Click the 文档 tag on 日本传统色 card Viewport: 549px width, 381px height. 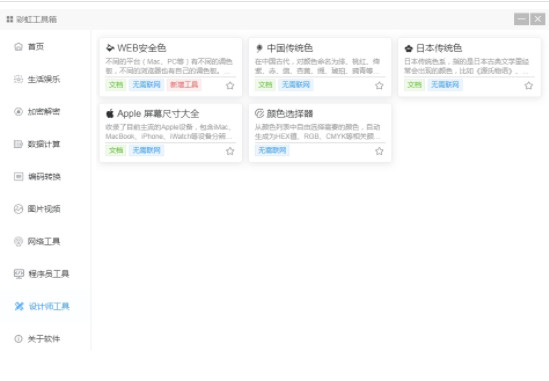[x=414, y=85]
